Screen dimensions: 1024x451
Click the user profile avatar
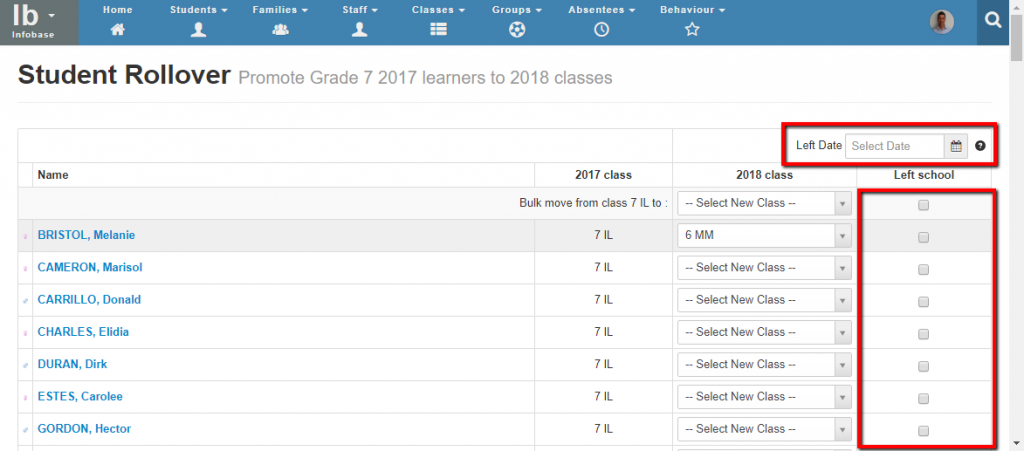(942, 22)
